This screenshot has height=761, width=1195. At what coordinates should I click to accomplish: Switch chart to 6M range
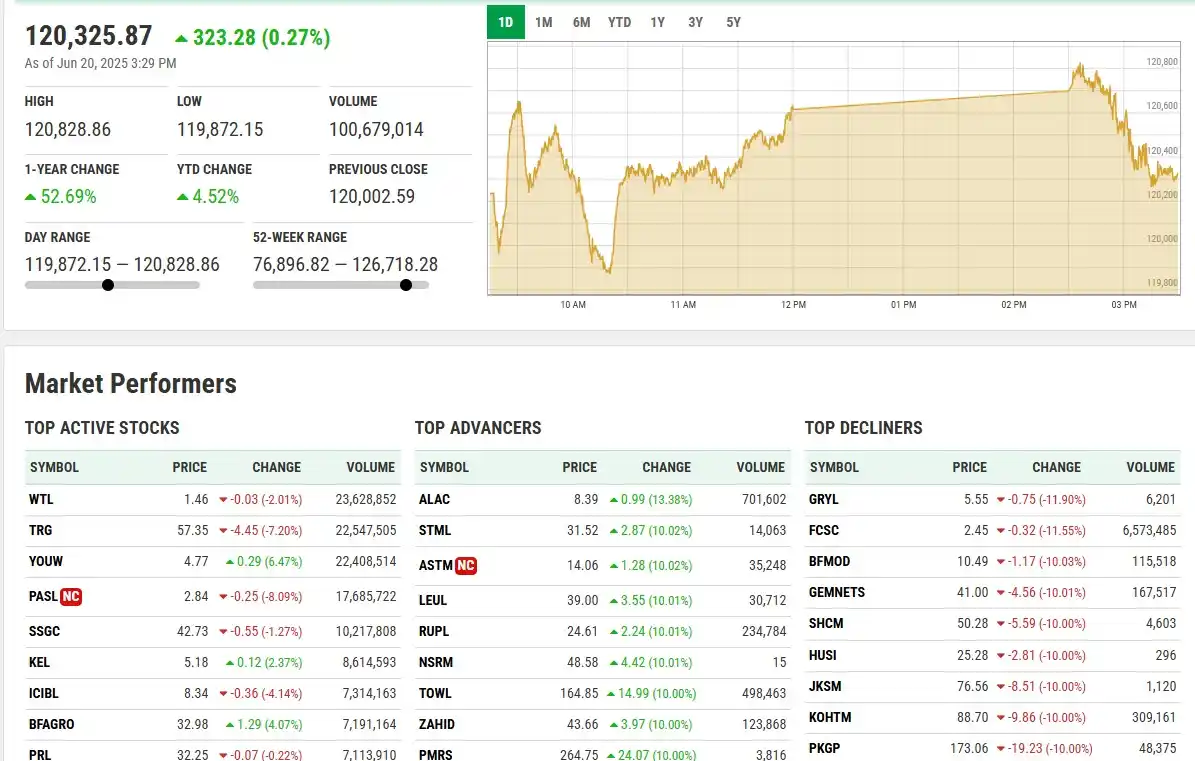tap(581, 22)
